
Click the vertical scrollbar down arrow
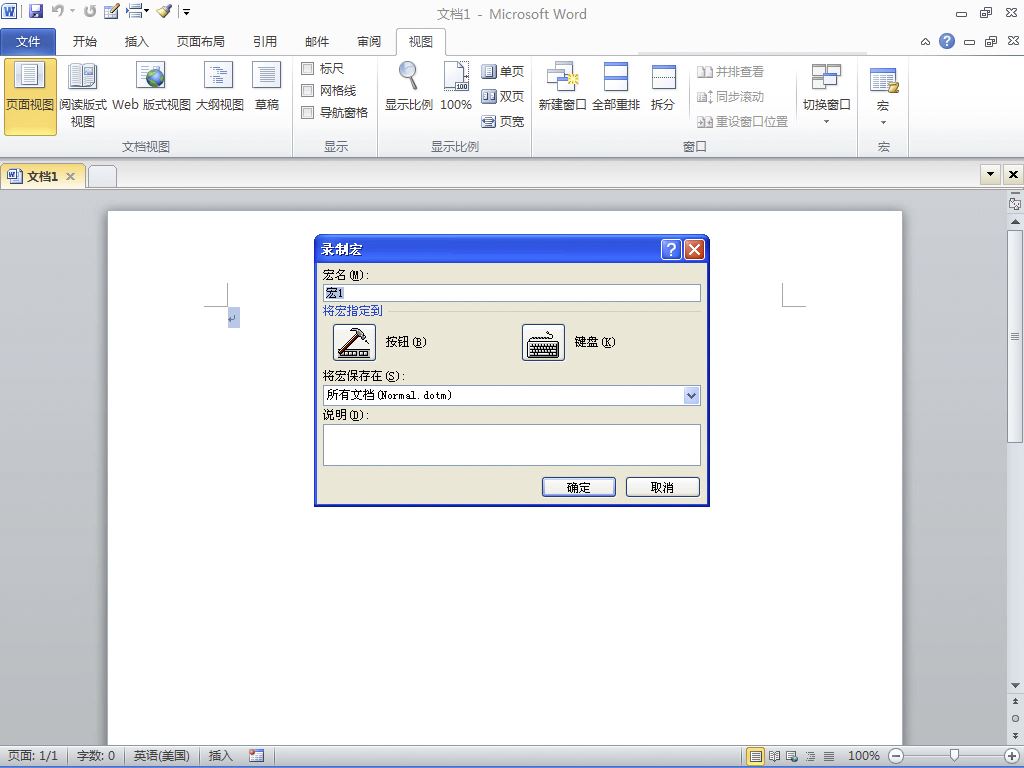coord(1015,685)
